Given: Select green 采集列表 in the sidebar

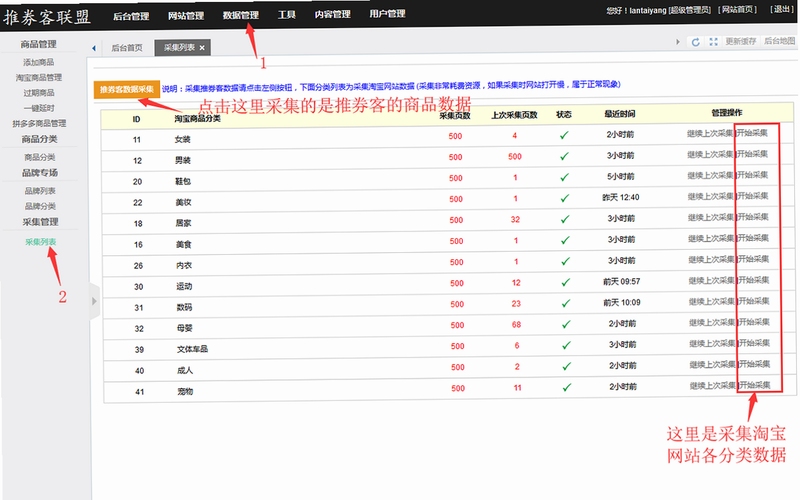Looking at the screenshot, I should click(x=41, y=242).
